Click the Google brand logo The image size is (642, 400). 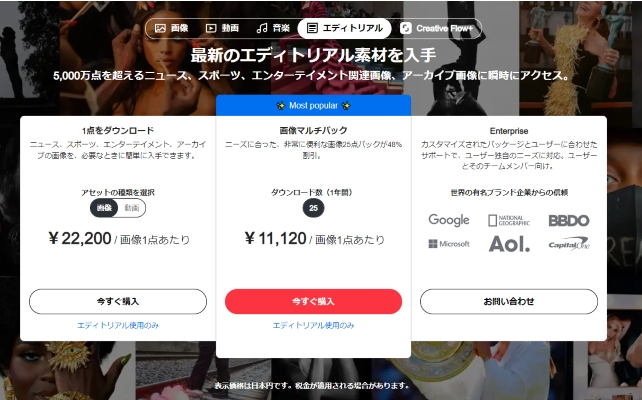[x=449, y=220]
